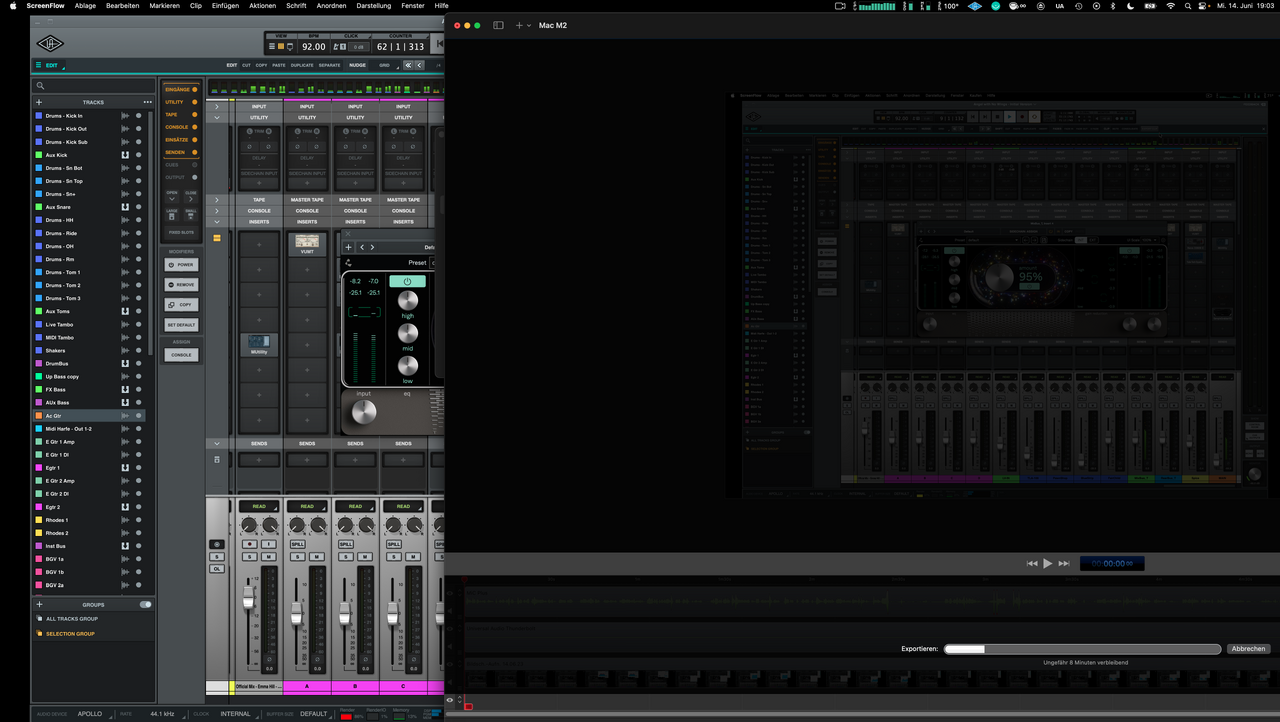Click waveform icon on Drums - Kick In
The height and width of the screenshot is (722, 1280).
point(125,116)
